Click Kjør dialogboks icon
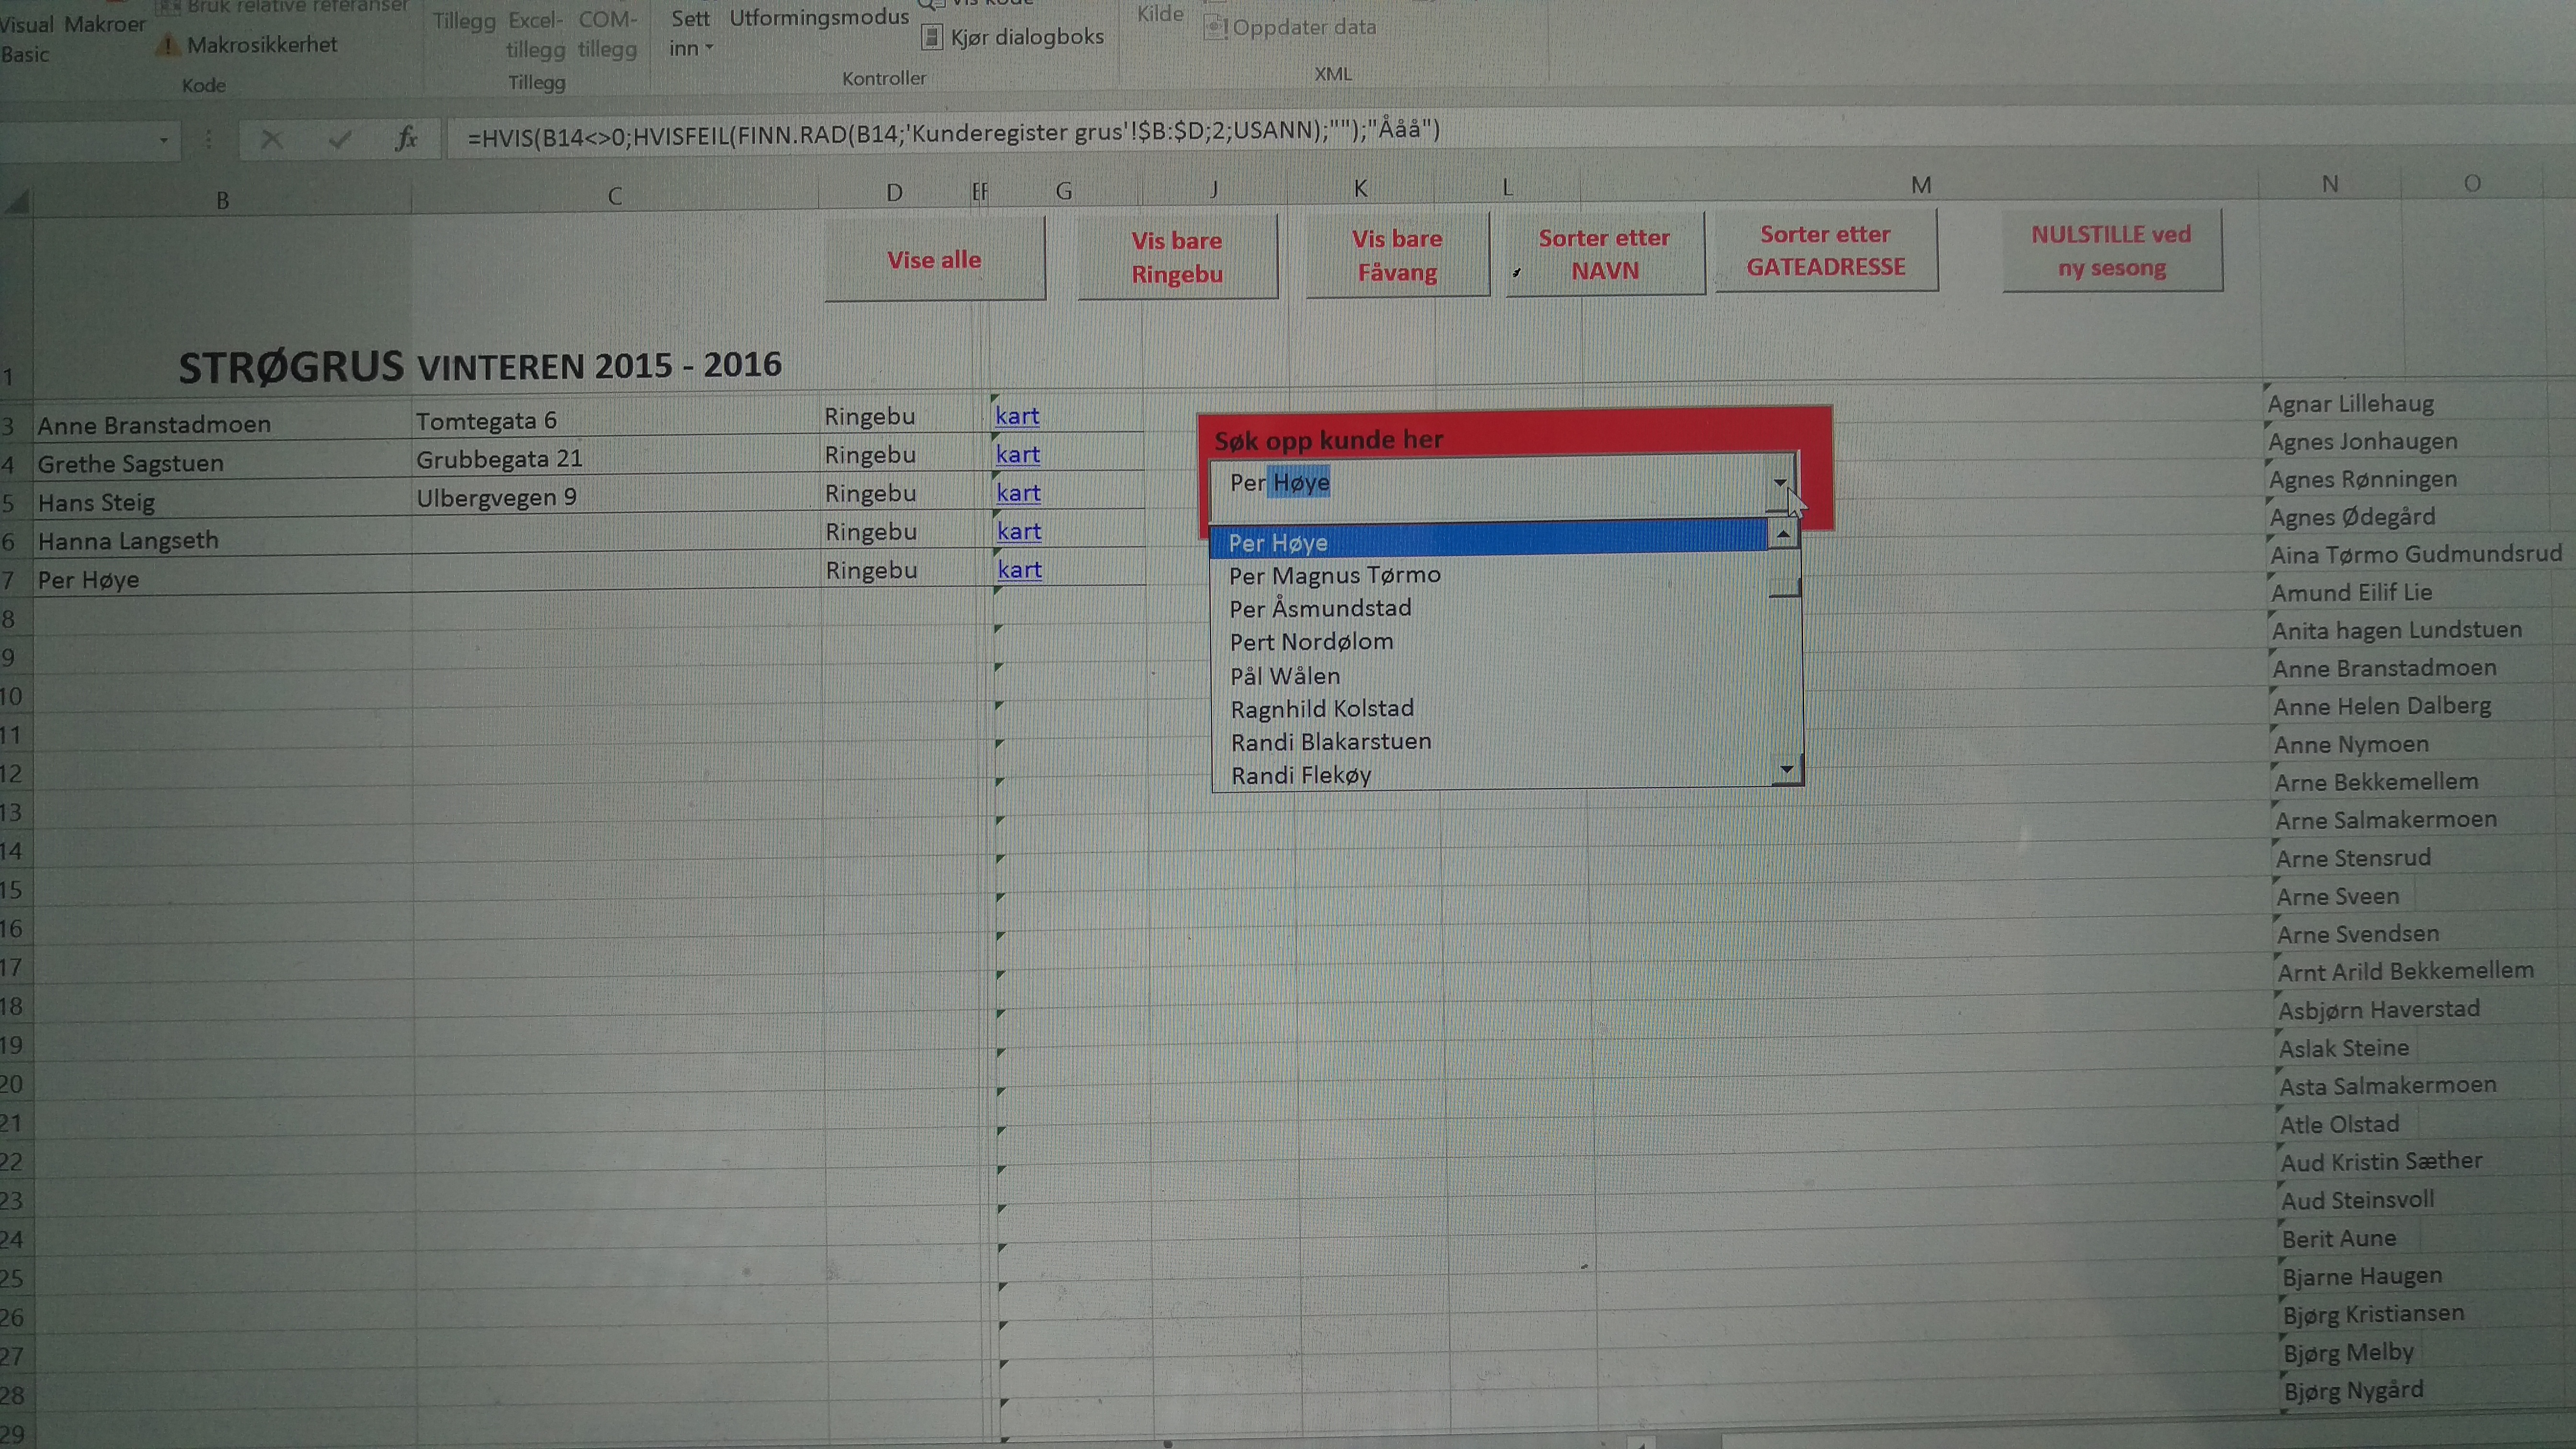 931,38
